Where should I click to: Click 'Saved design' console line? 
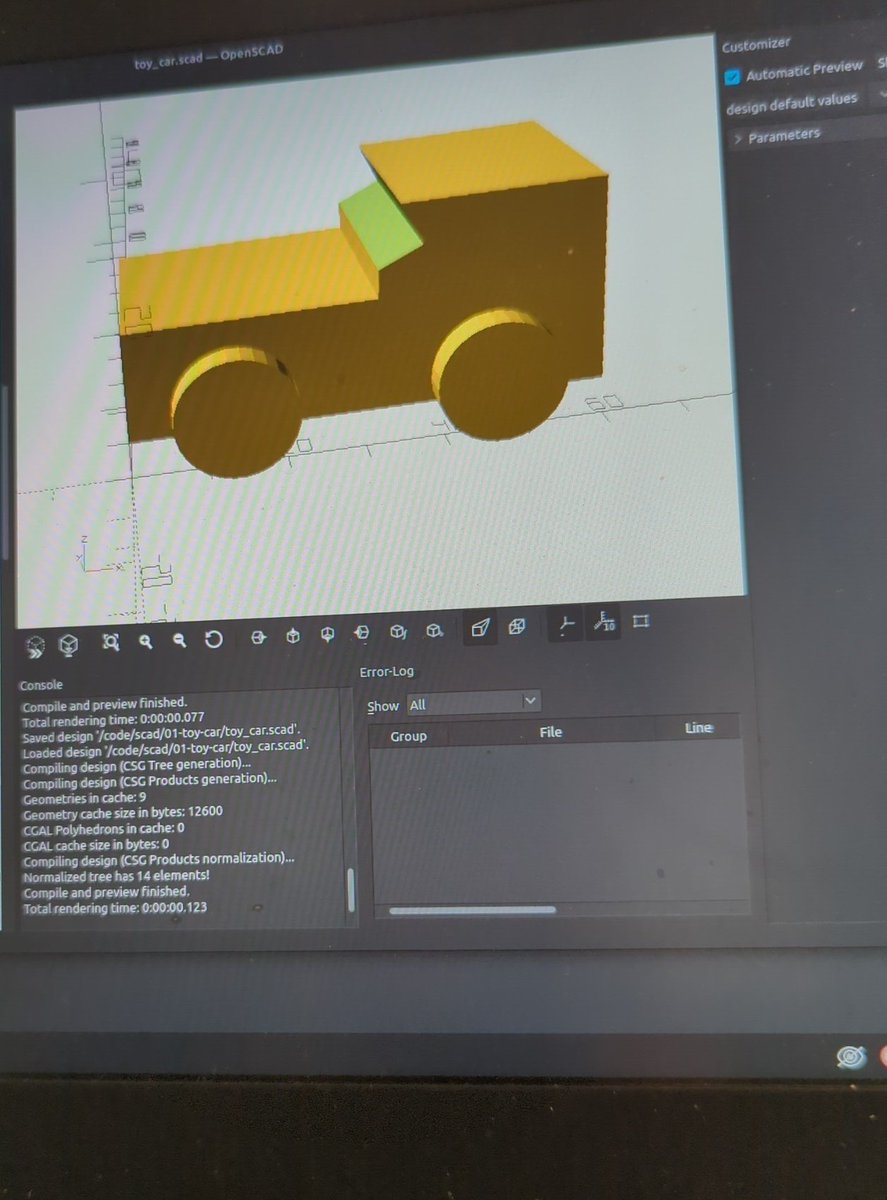click(x=160, y=731)
